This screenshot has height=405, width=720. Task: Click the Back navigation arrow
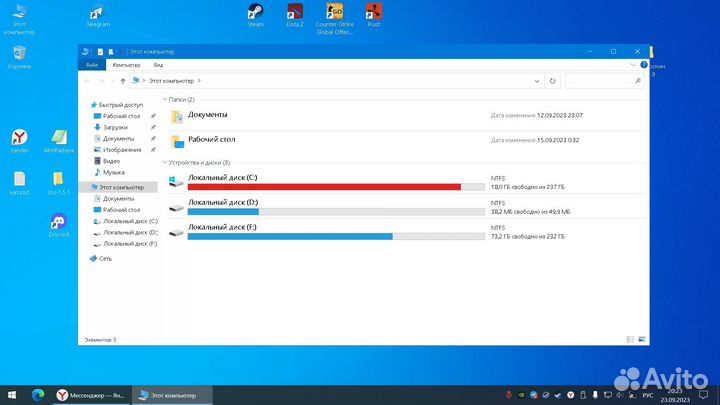tap(87, 81)
